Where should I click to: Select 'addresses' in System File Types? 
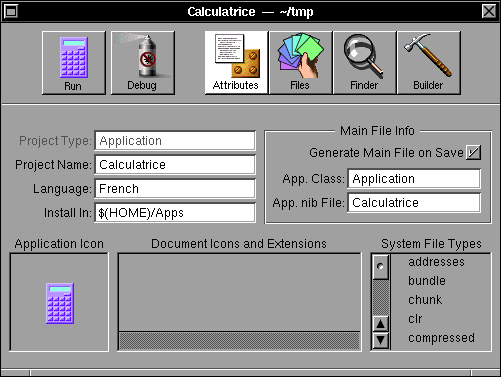point(436,262)
